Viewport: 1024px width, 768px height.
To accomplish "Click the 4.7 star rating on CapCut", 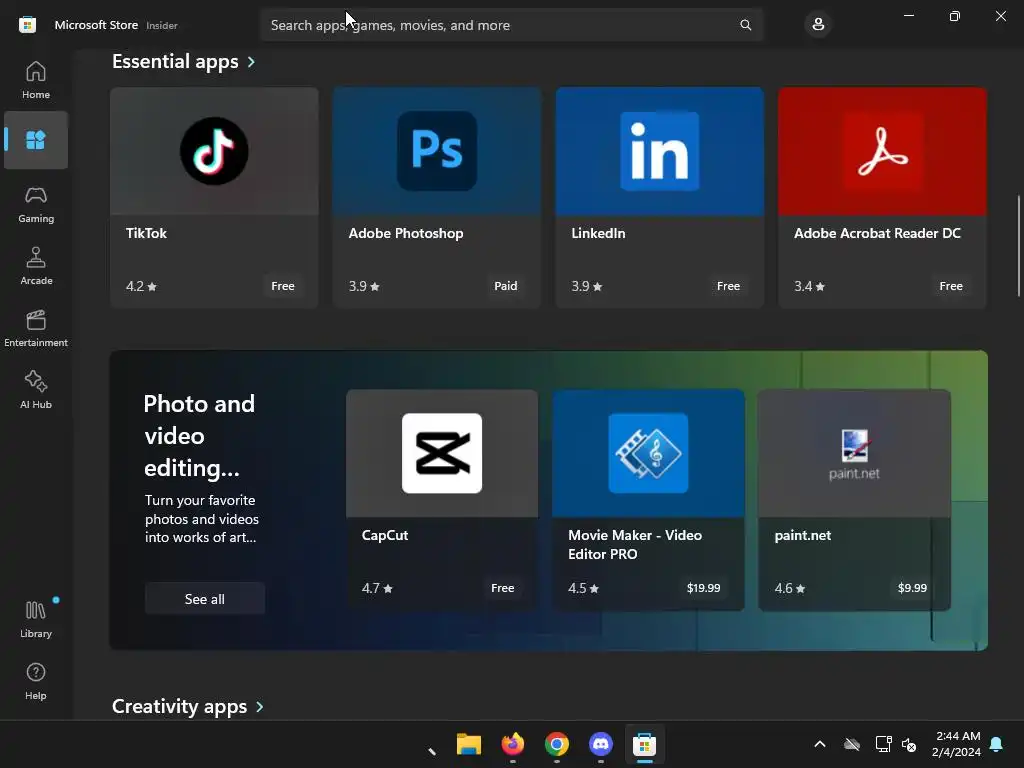I will click(x=377, y=588).
